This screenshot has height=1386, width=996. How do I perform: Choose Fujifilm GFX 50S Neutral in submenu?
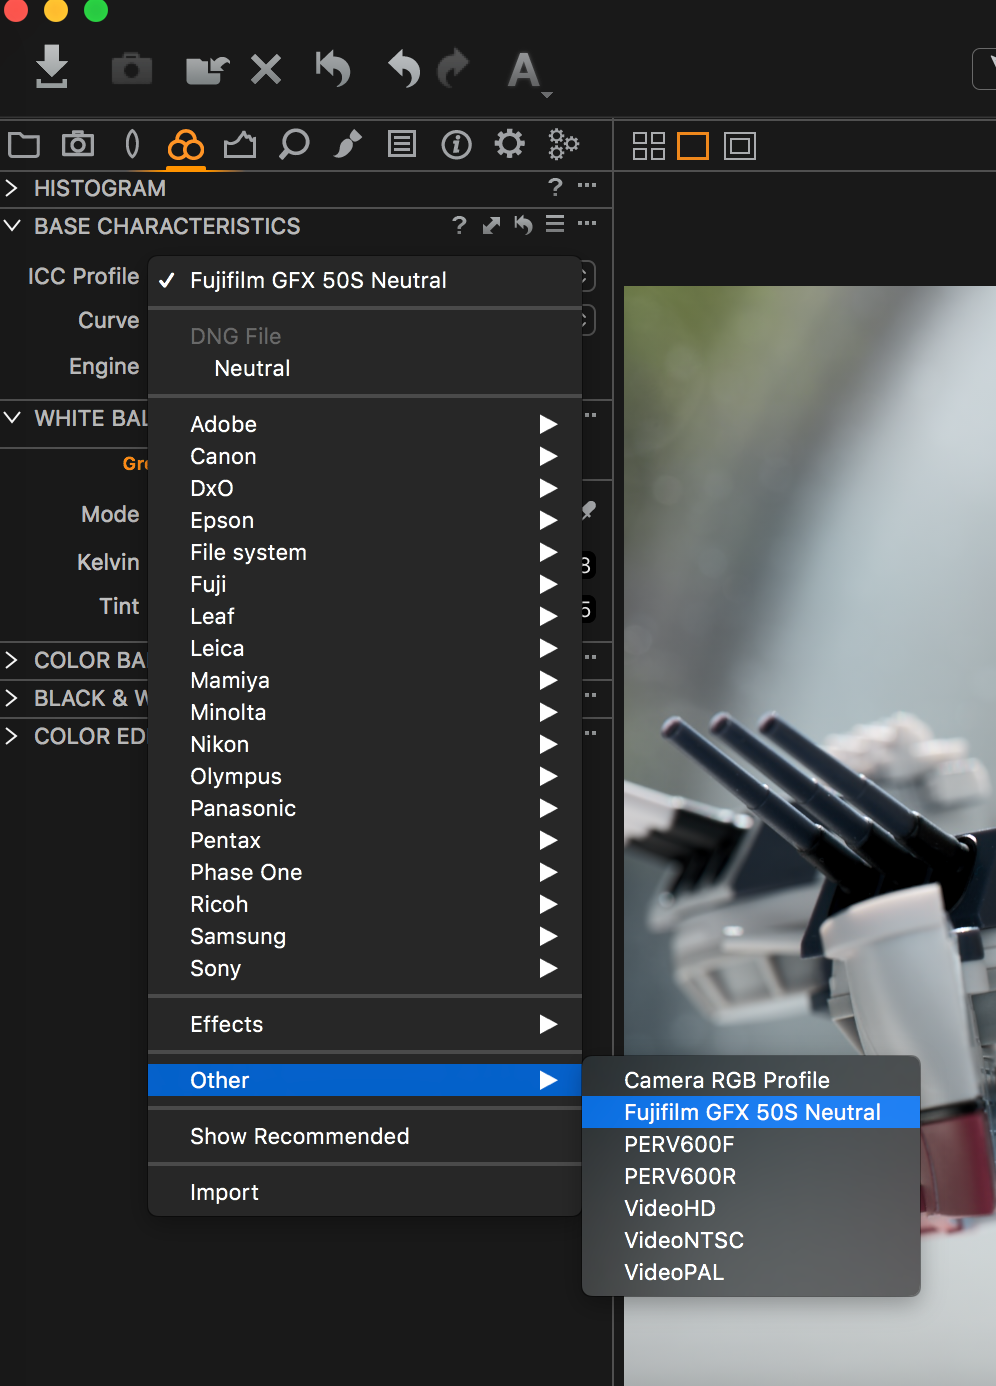tap(751, 1112)
